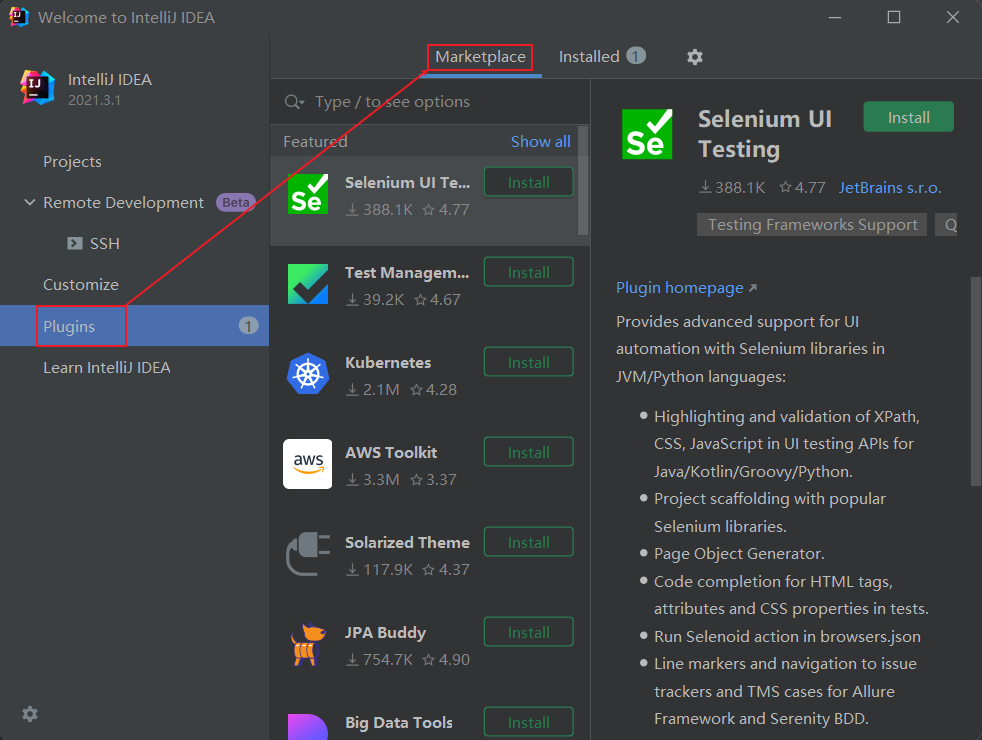Focus the plugin search field

click(x=430, y=101)
